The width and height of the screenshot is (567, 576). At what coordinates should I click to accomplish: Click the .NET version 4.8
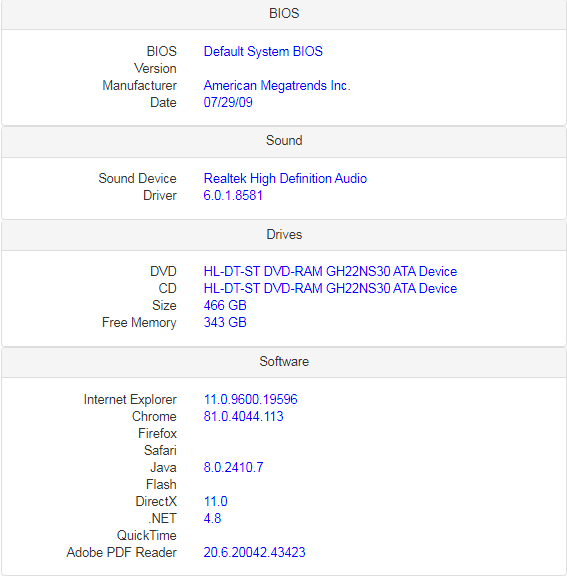coord(212,519)
